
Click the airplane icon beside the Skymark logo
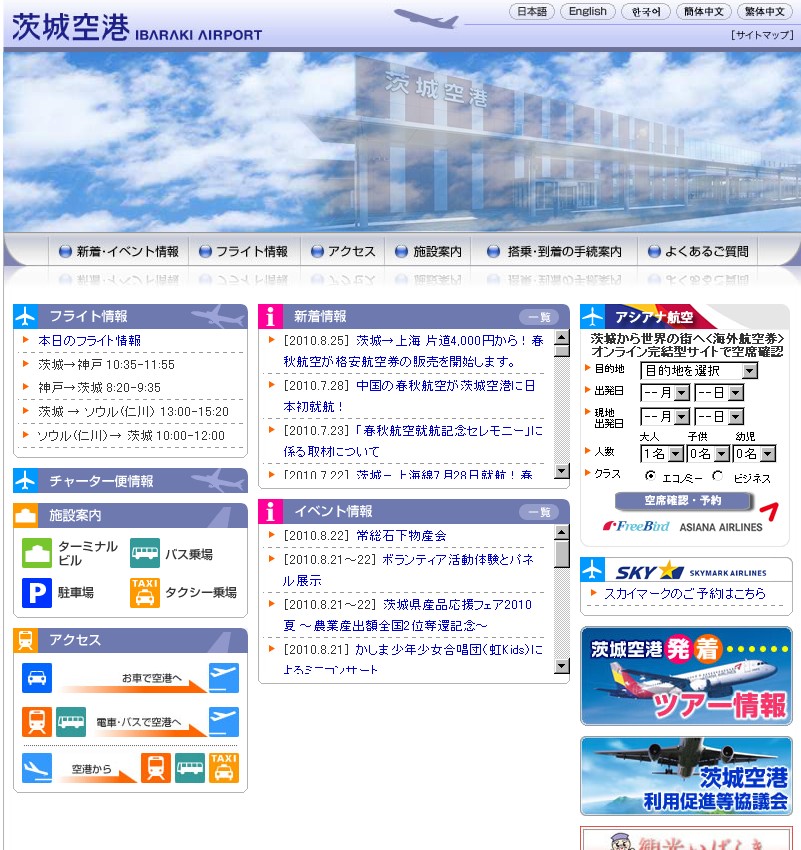[592, 570]
